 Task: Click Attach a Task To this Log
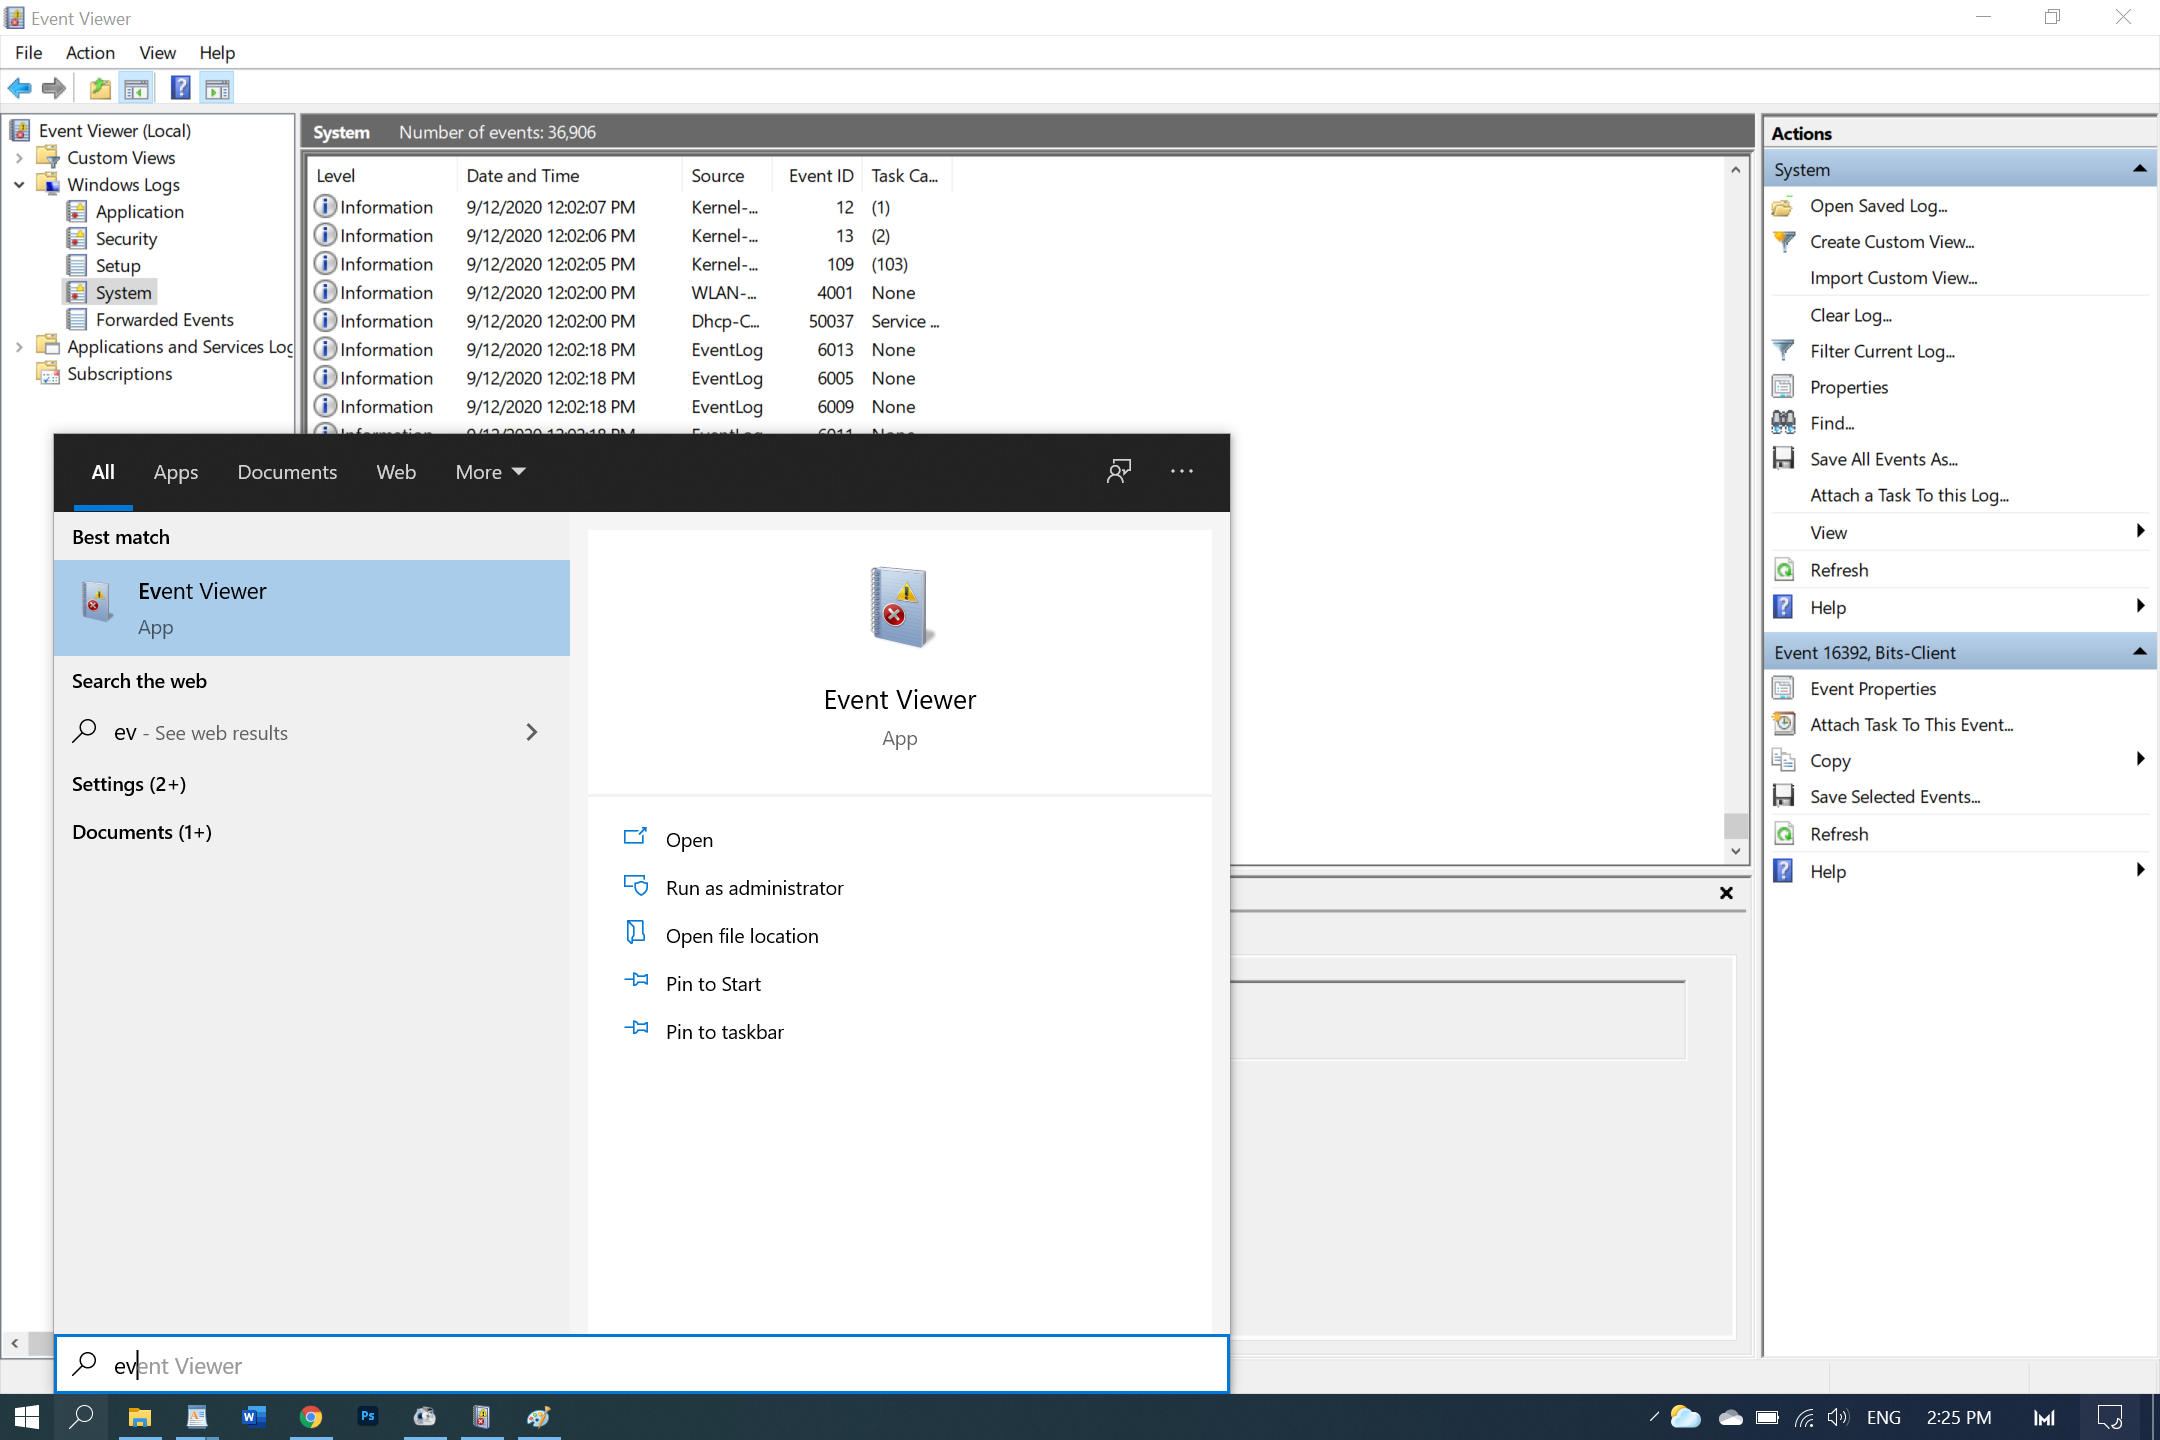[x=1908, y=495]
